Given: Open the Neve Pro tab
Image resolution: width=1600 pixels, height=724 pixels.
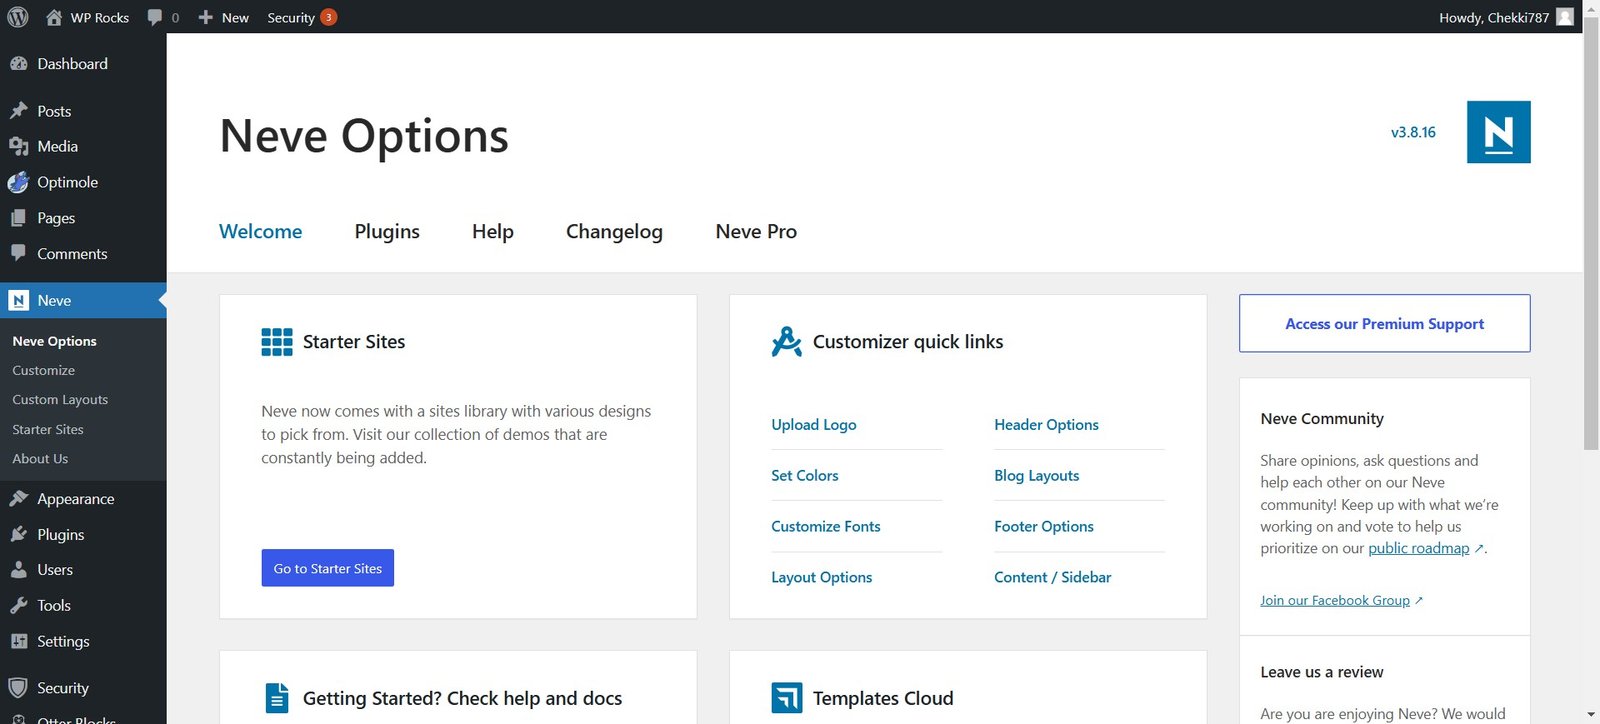Looking at the screenshot, I should point(756,232).
